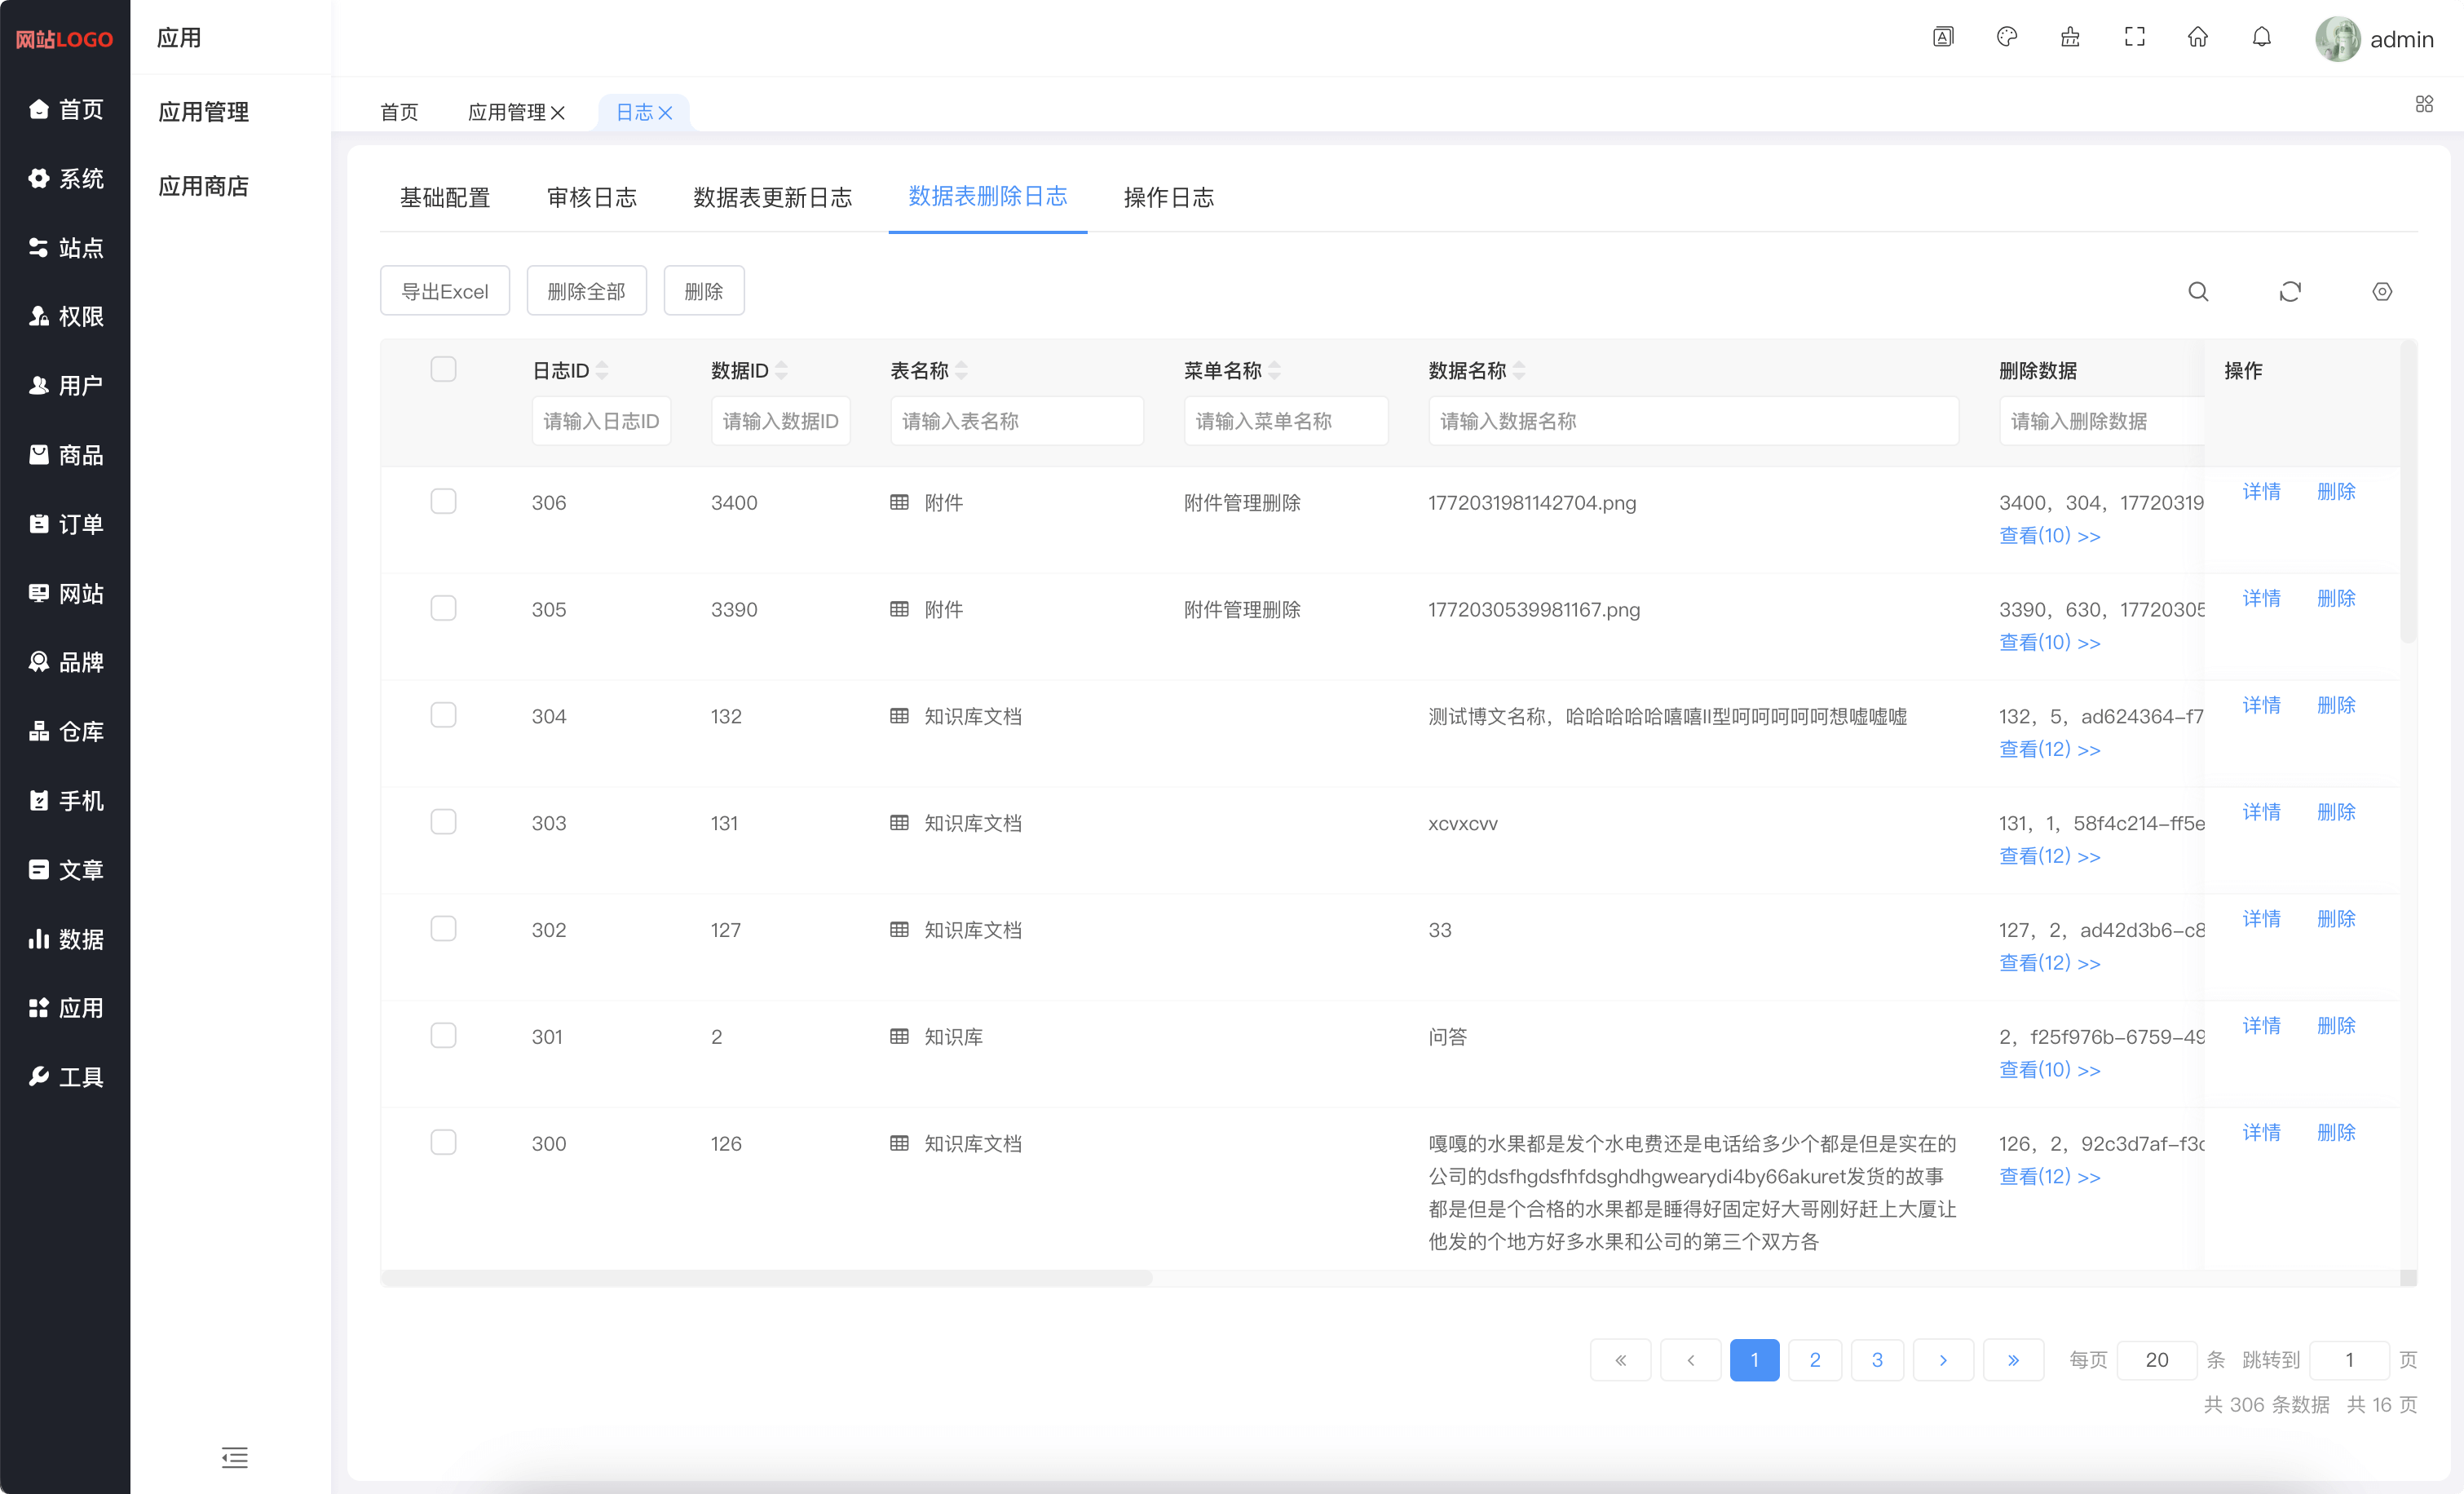
Task: Open 应用商店 in submenu
Action: point(203,186)
